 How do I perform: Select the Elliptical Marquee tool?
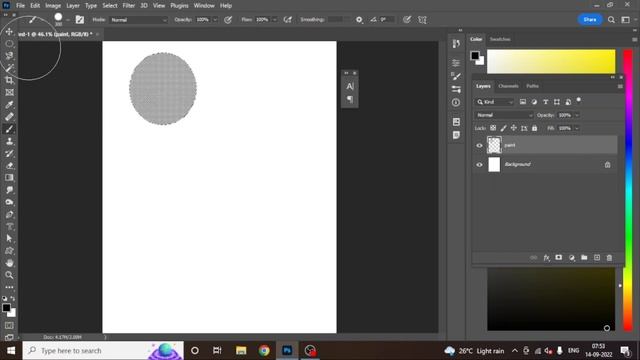pyautogui.click(x=9, y=44)
